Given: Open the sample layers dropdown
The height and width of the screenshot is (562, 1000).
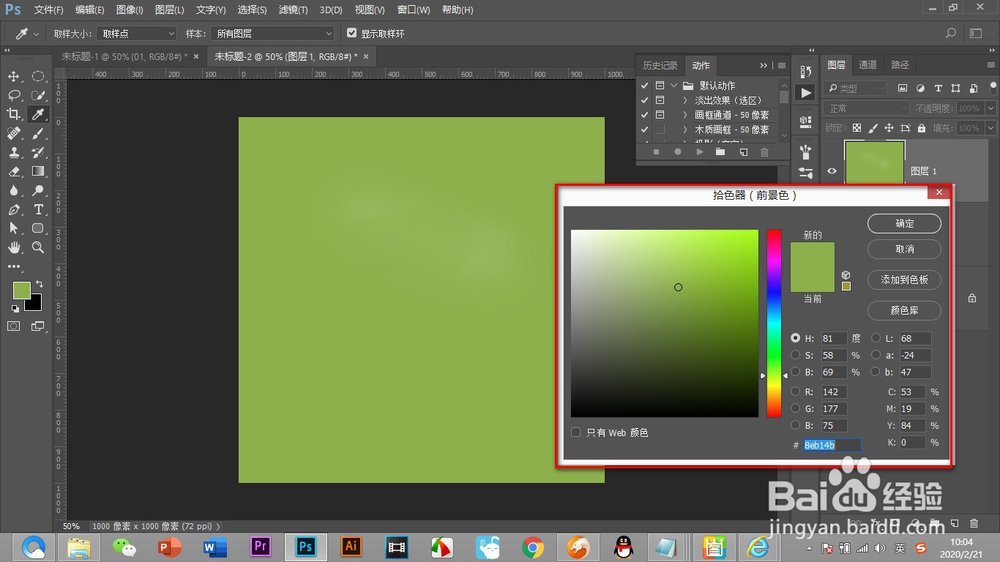Looking at the screenshot, I should point(273,33).
